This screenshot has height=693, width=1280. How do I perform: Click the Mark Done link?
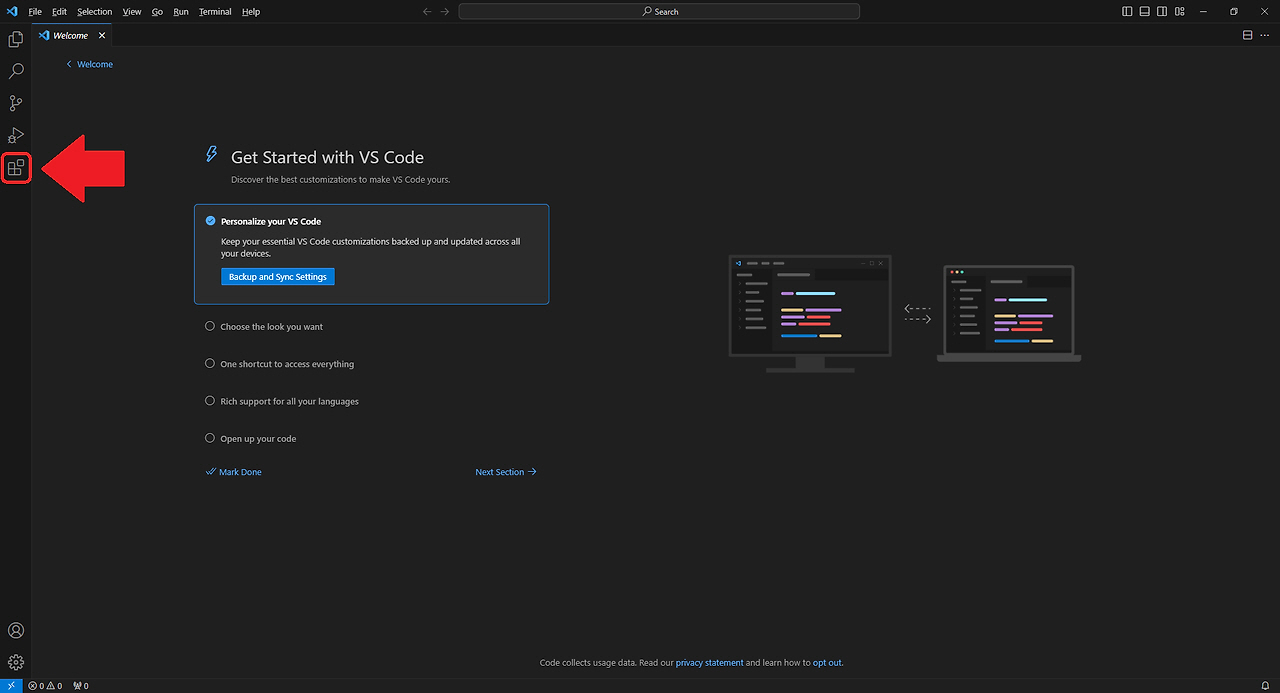[x=234, y=472]
